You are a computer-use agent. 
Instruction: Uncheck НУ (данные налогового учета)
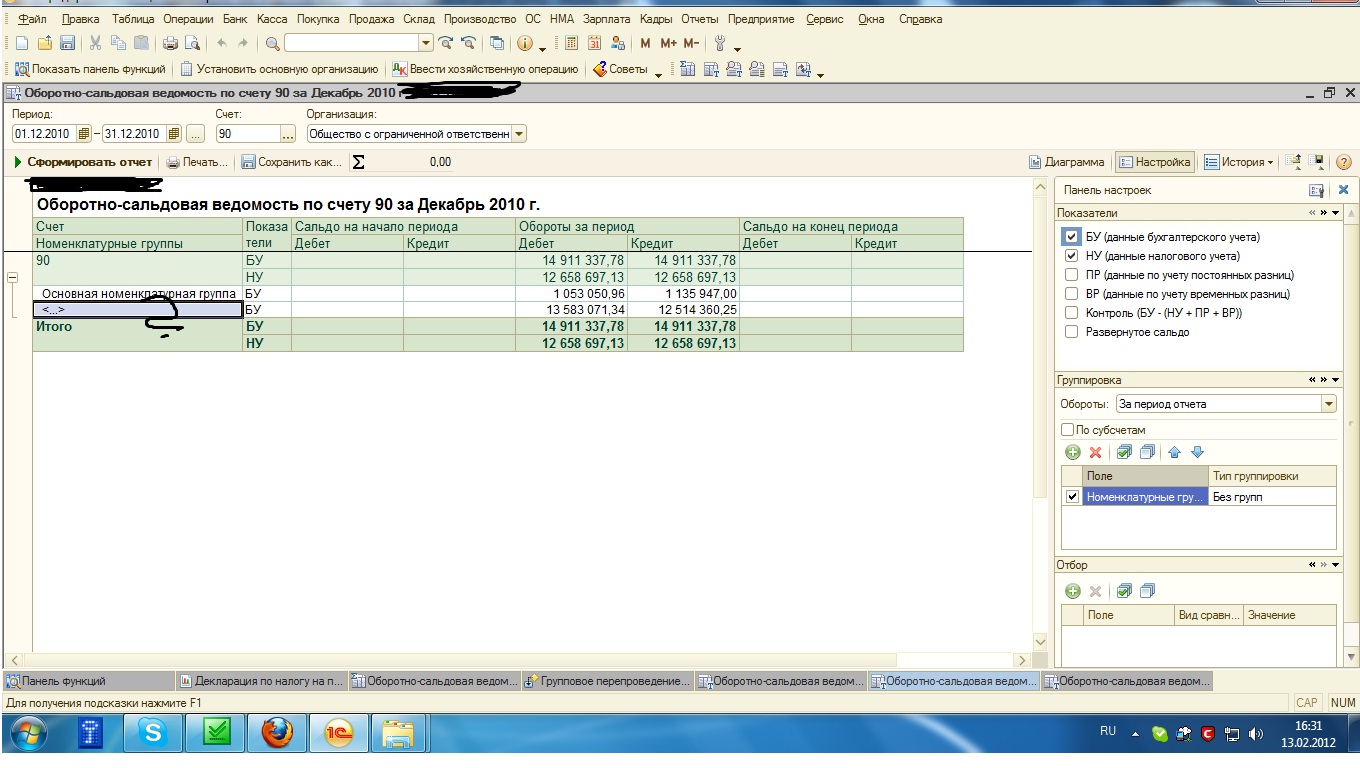coord(1072,256)
